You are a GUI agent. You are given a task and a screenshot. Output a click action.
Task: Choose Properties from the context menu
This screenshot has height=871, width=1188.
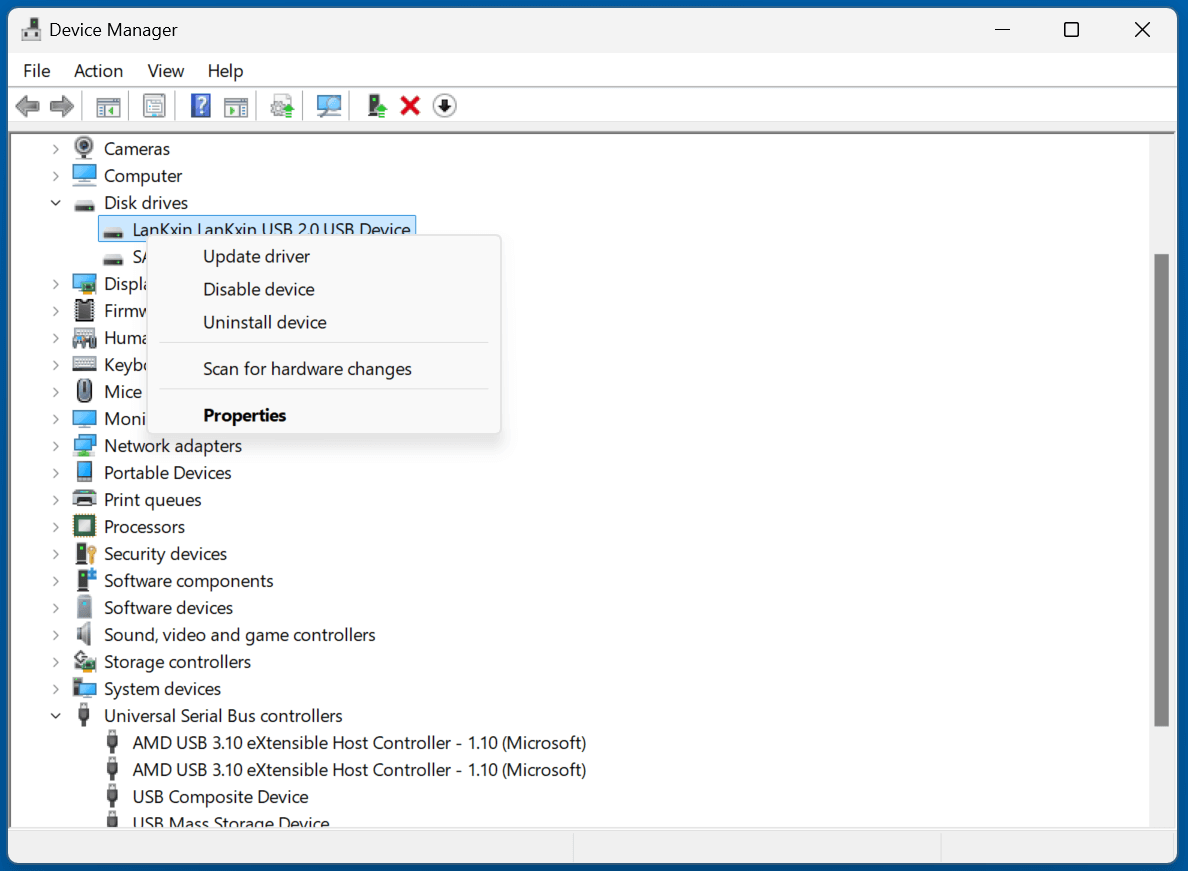click(x=244, y=415)
